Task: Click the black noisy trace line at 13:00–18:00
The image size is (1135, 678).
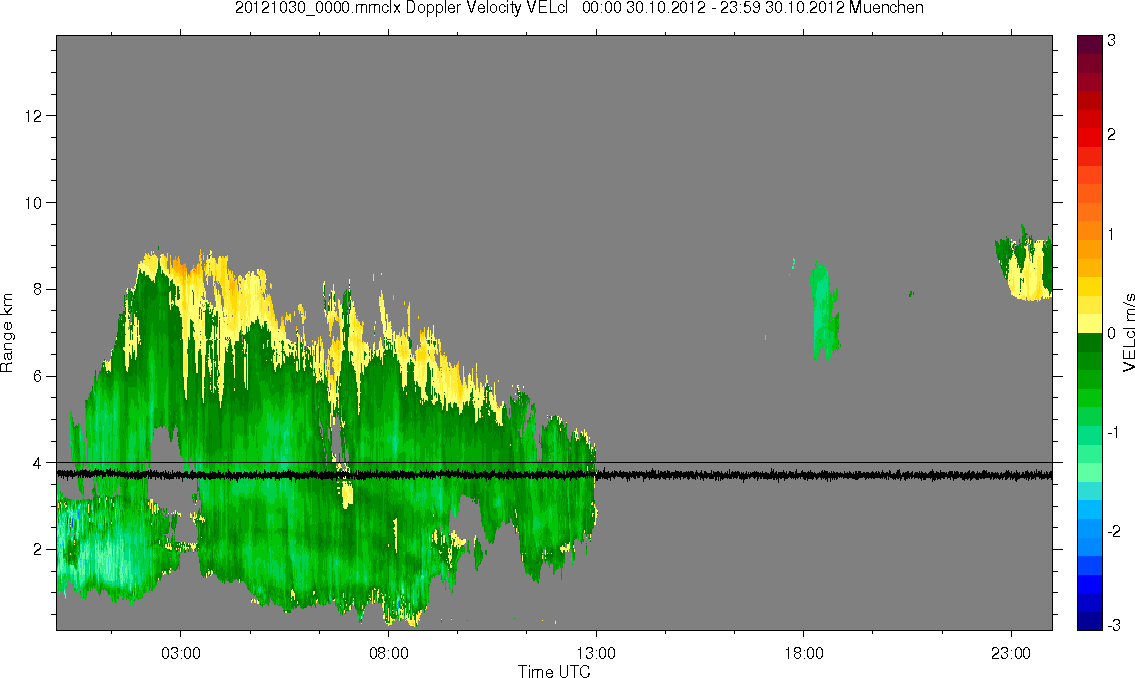Action: [x=700, y=475]
